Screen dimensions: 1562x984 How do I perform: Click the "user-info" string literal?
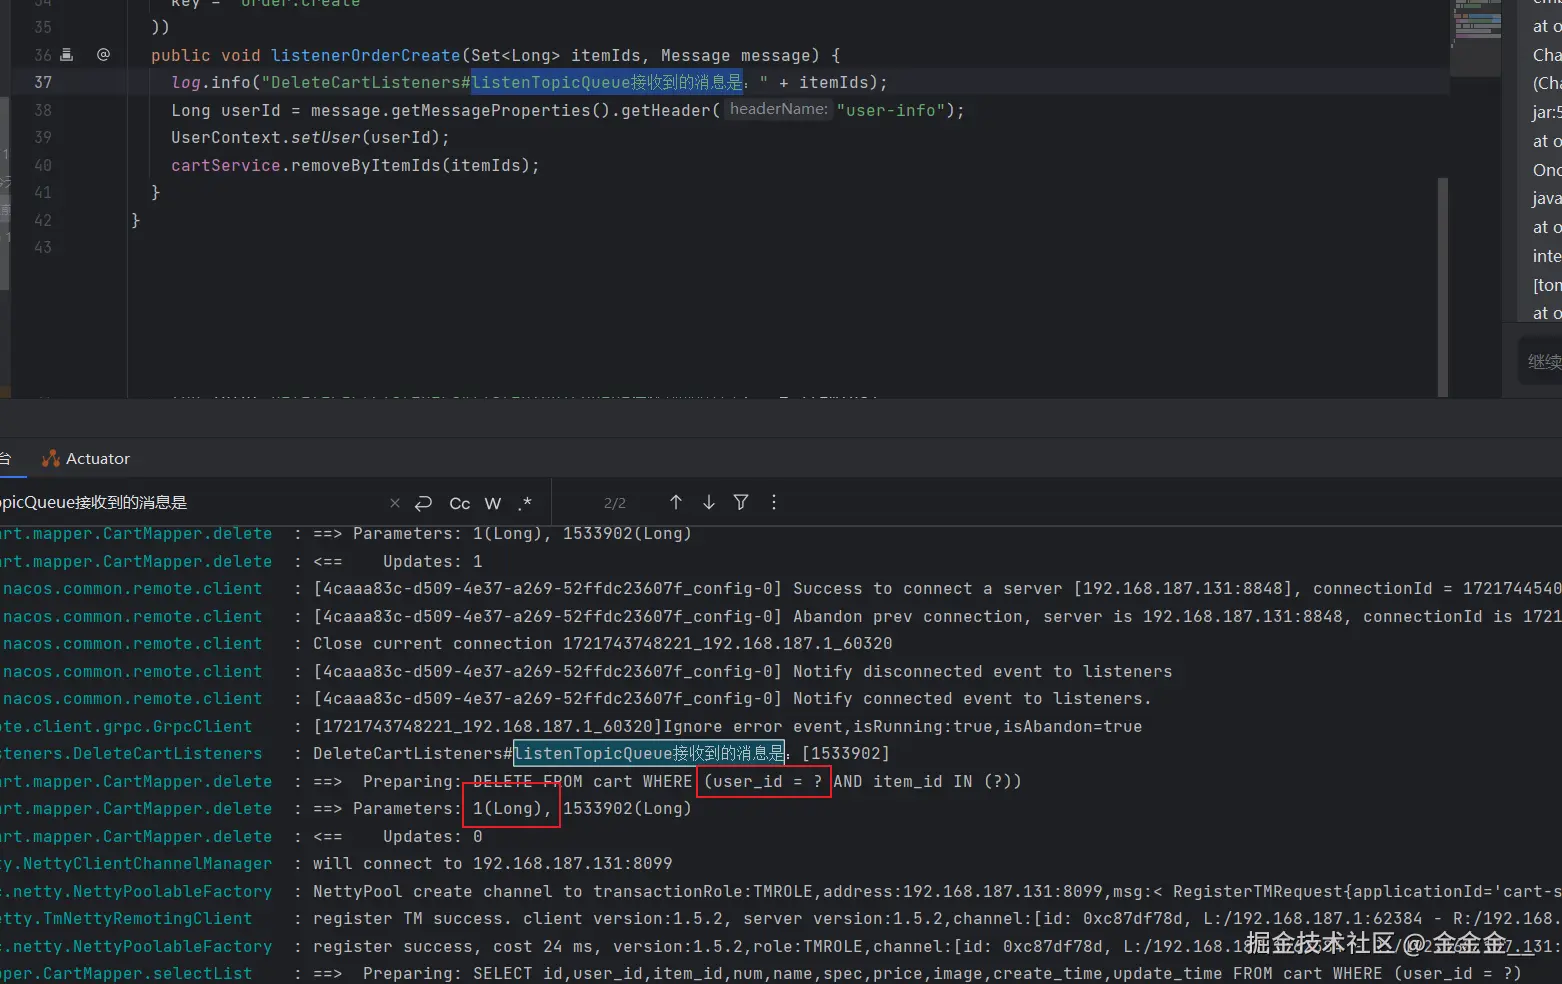[x=891, y=110]
